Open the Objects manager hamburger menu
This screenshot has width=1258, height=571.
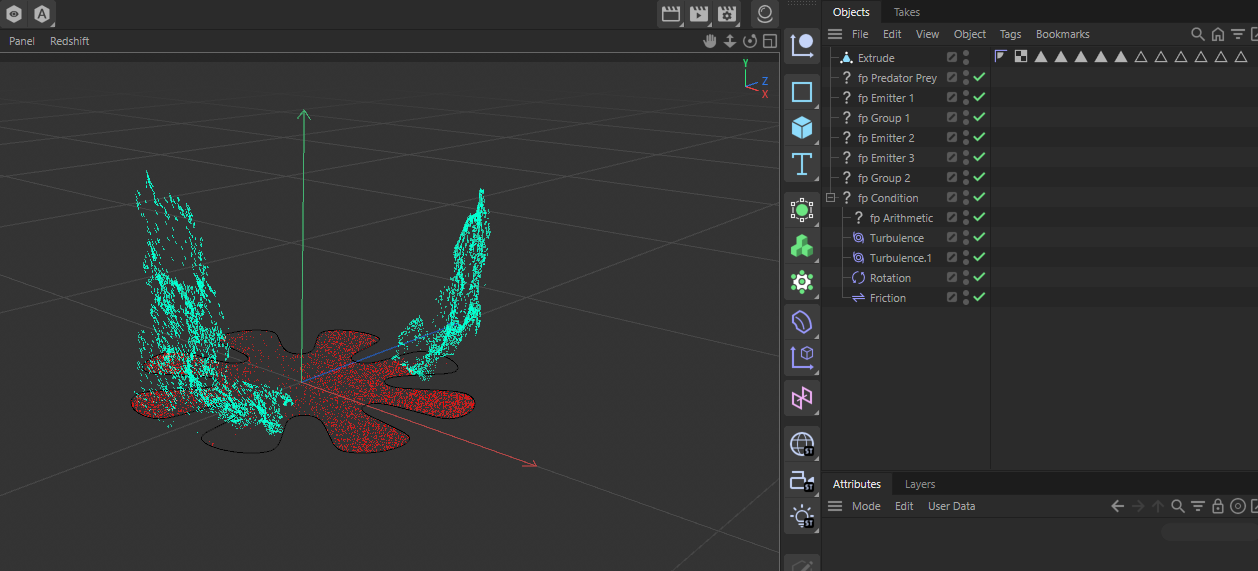point(835,34)
